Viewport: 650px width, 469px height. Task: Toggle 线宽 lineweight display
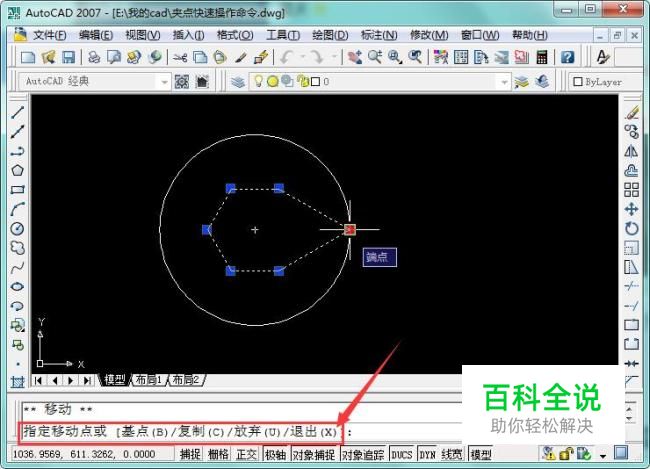point(452,454)
